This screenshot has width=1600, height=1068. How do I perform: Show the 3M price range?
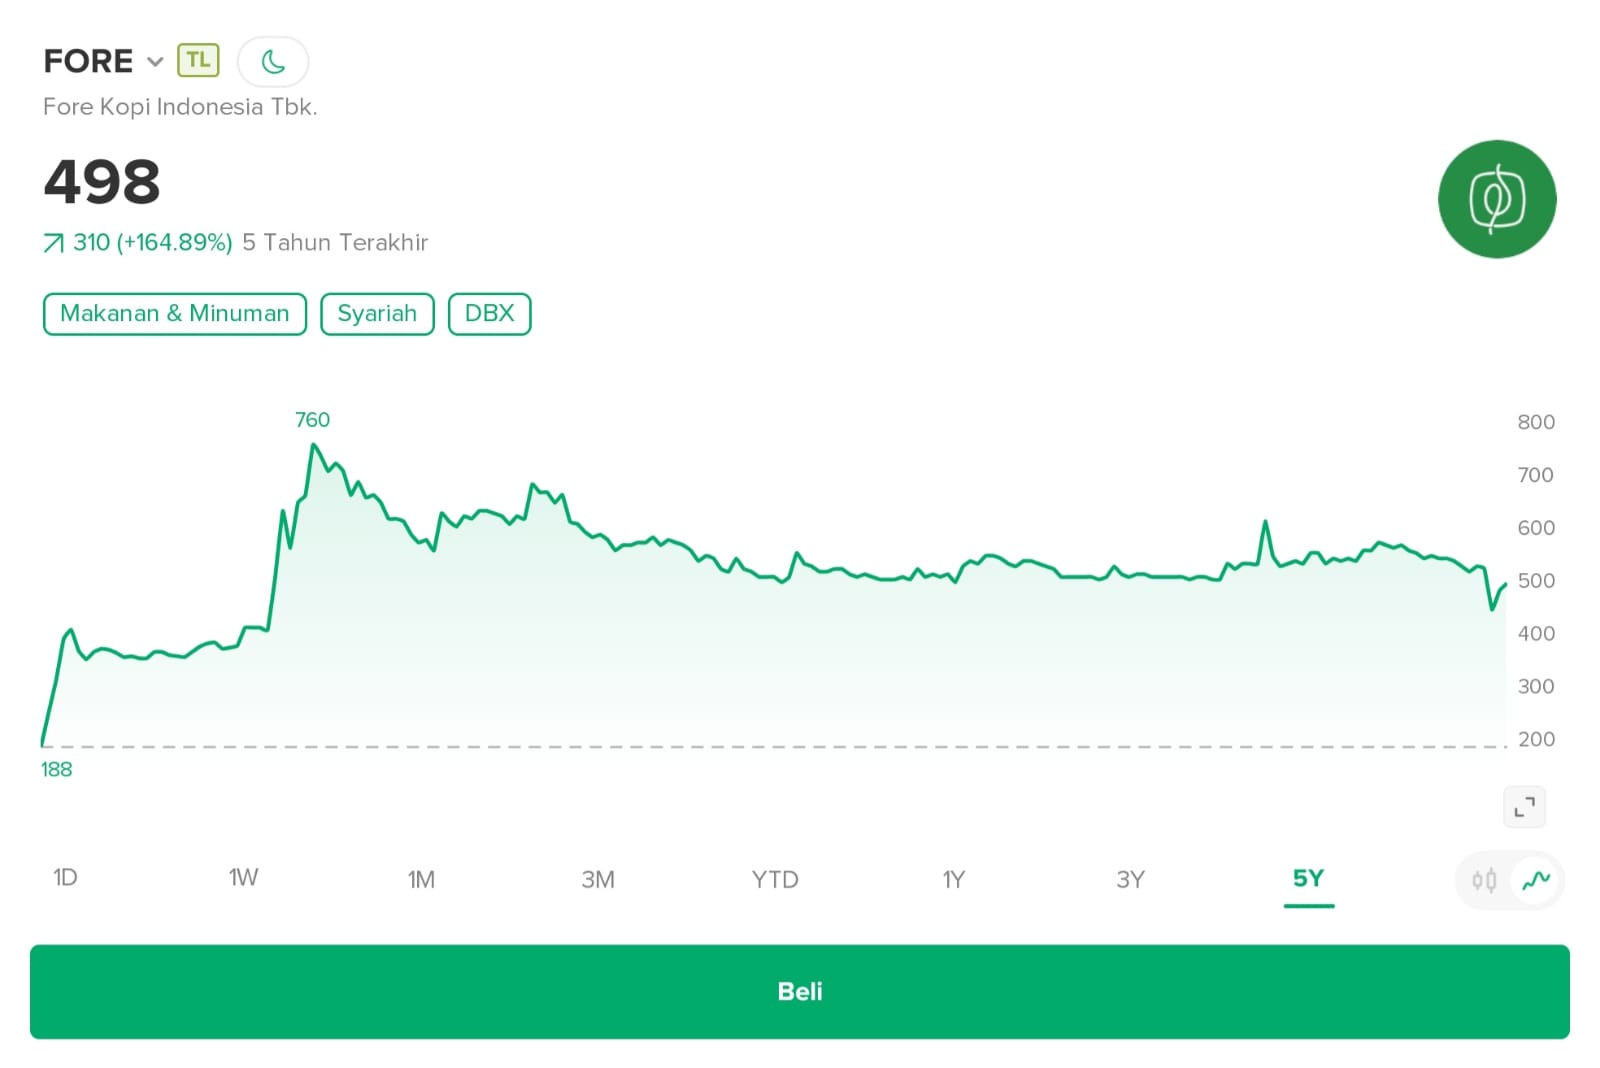pos(598,880)
